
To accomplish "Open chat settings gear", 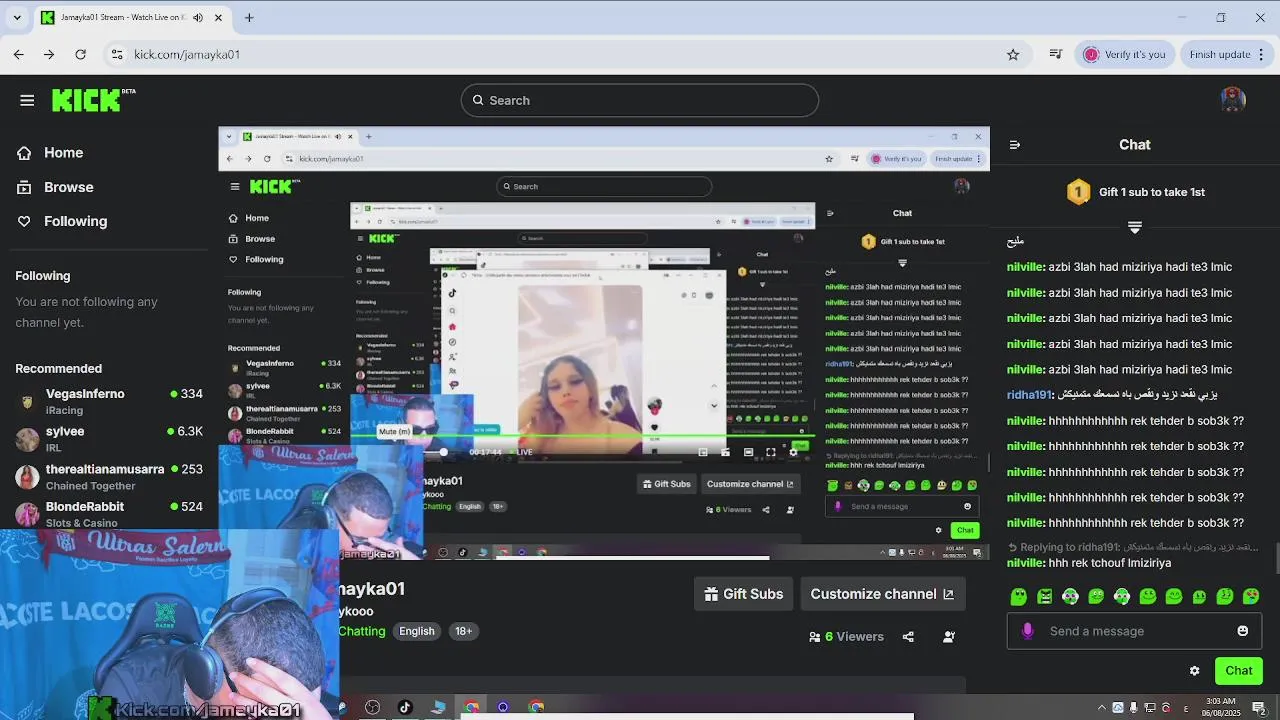I will 1194,671.
